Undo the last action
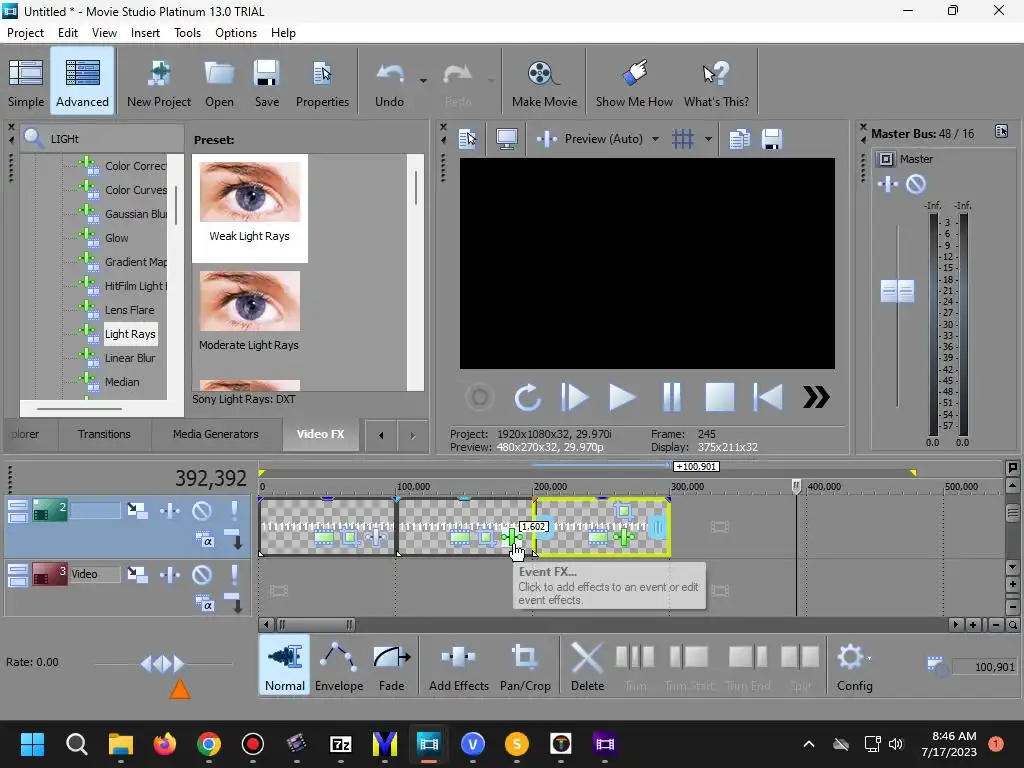The image size is (1024, 768). 389,82
